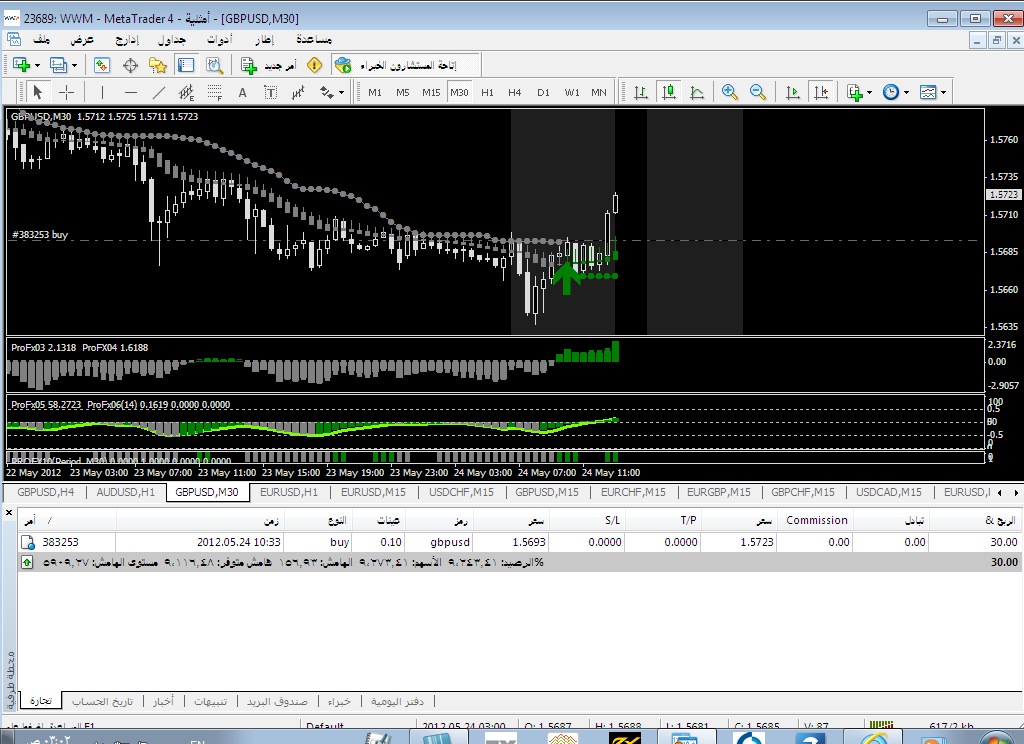The height and width of the screenshot is (744, 1024).
Task: Switch to M1 timeframe
Action: click(375, 92)
